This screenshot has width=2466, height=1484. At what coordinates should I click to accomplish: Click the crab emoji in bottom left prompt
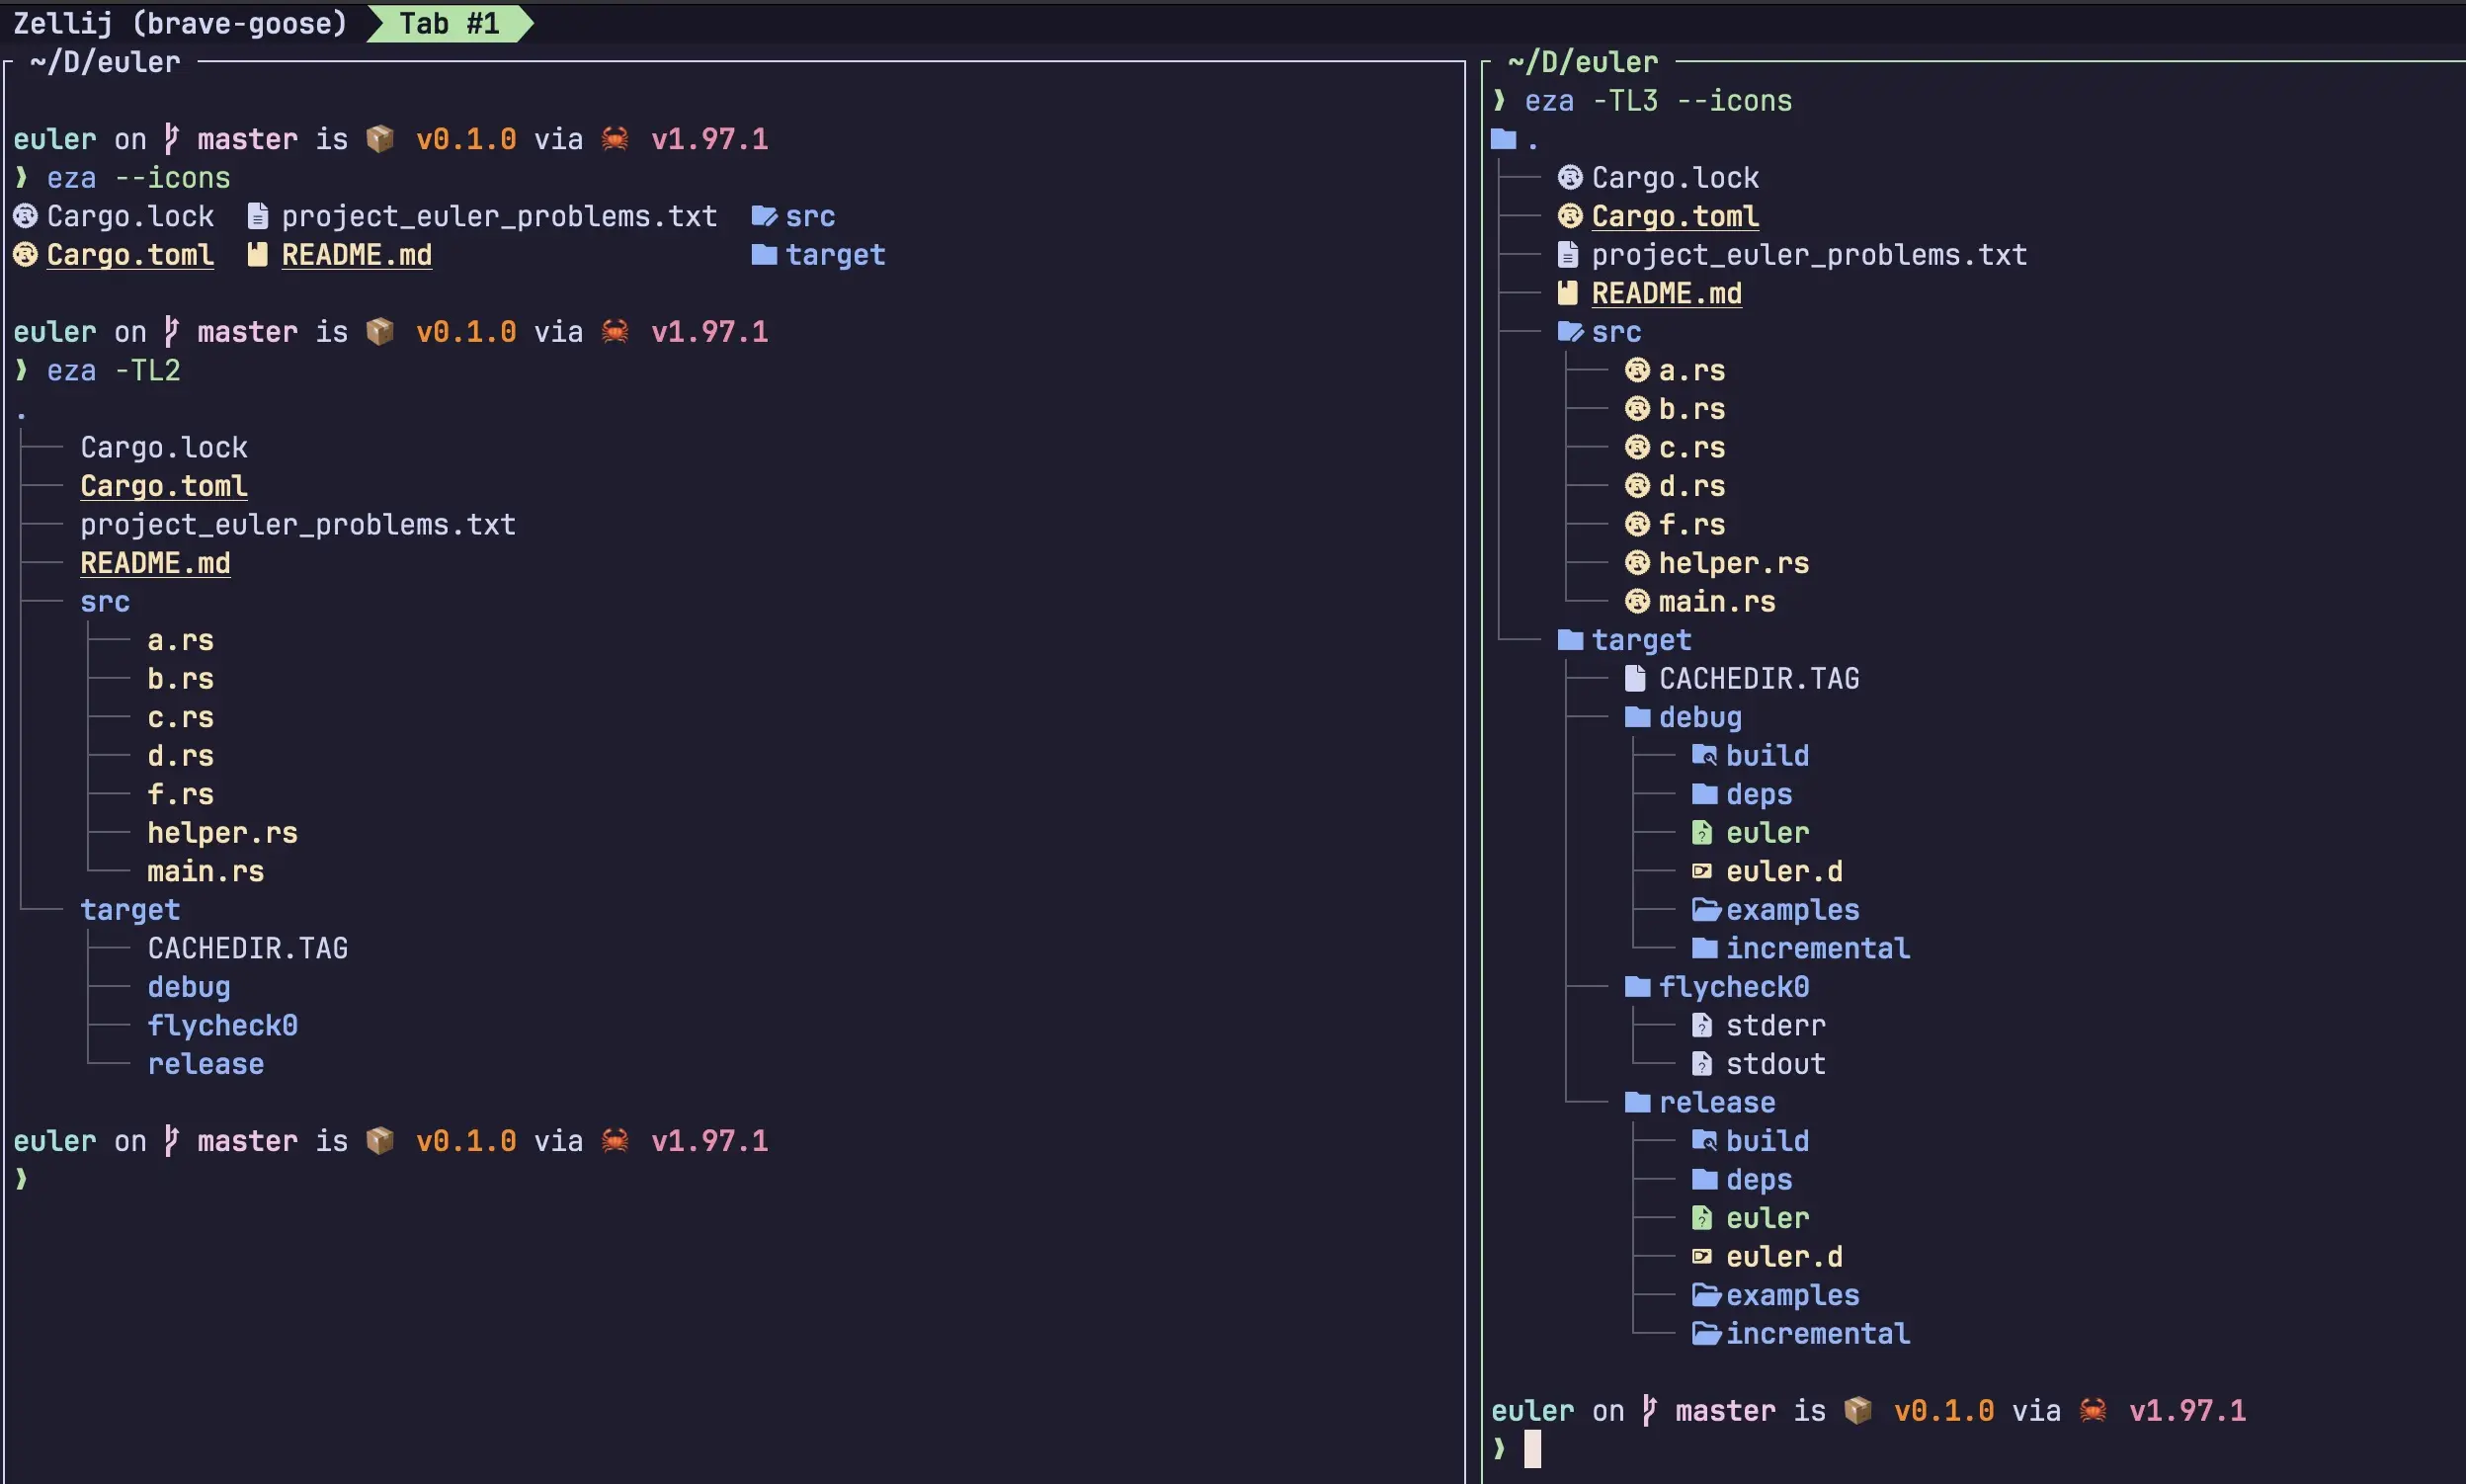tap(615, 1140)
